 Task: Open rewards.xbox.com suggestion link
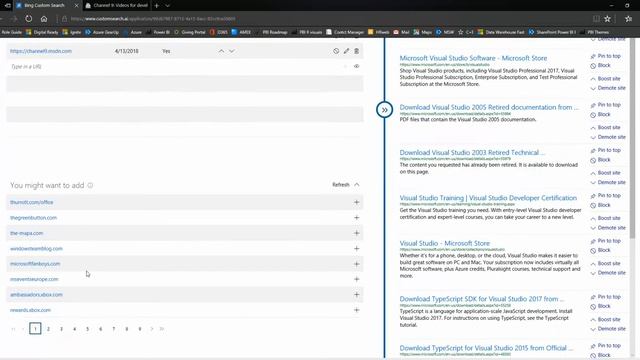[x=30, y=310]
